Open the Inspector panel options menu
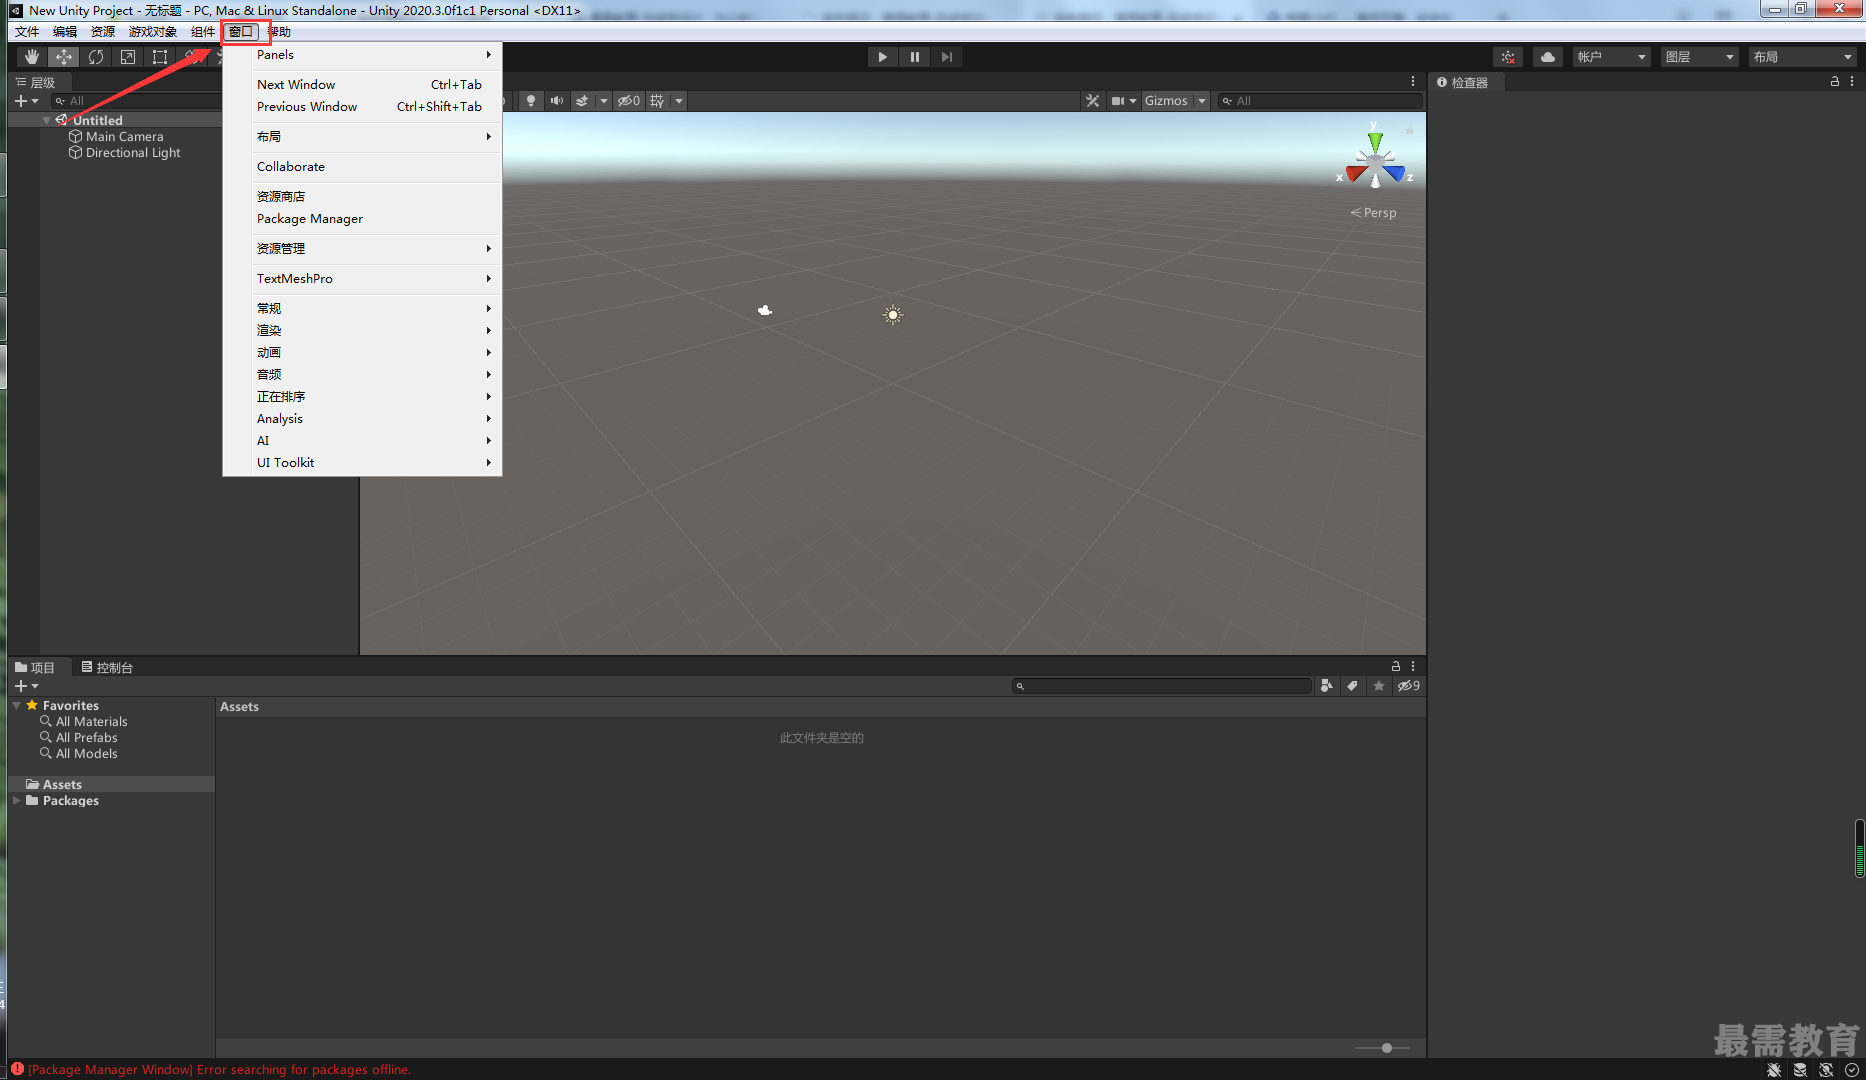Screen dimensions: 1866x1080 pos(1852,82)
